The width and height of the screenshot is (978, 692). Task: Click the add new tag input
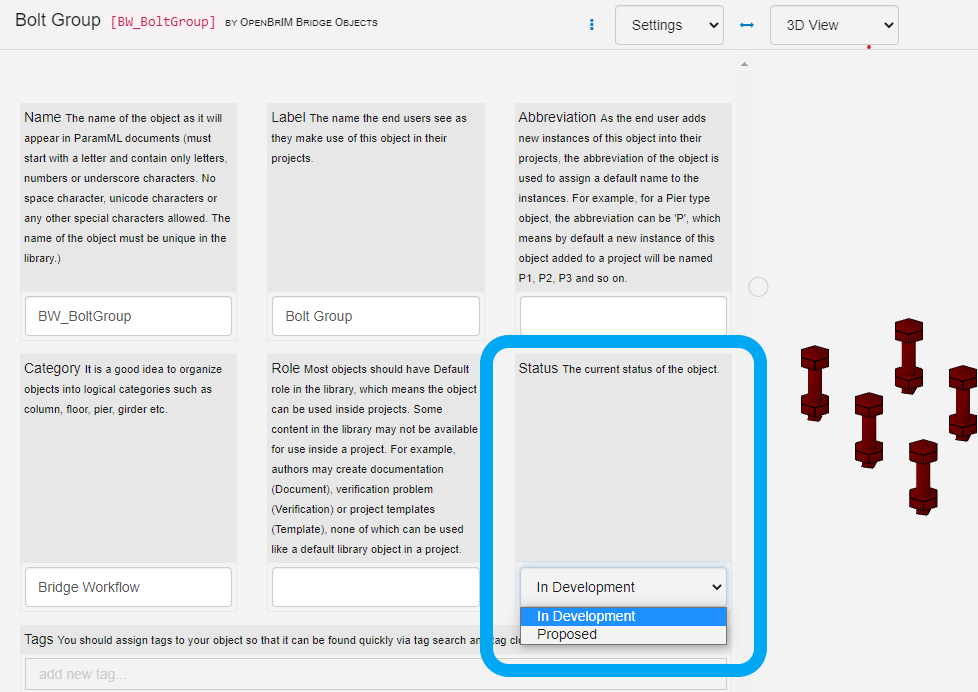pos(375,674)
